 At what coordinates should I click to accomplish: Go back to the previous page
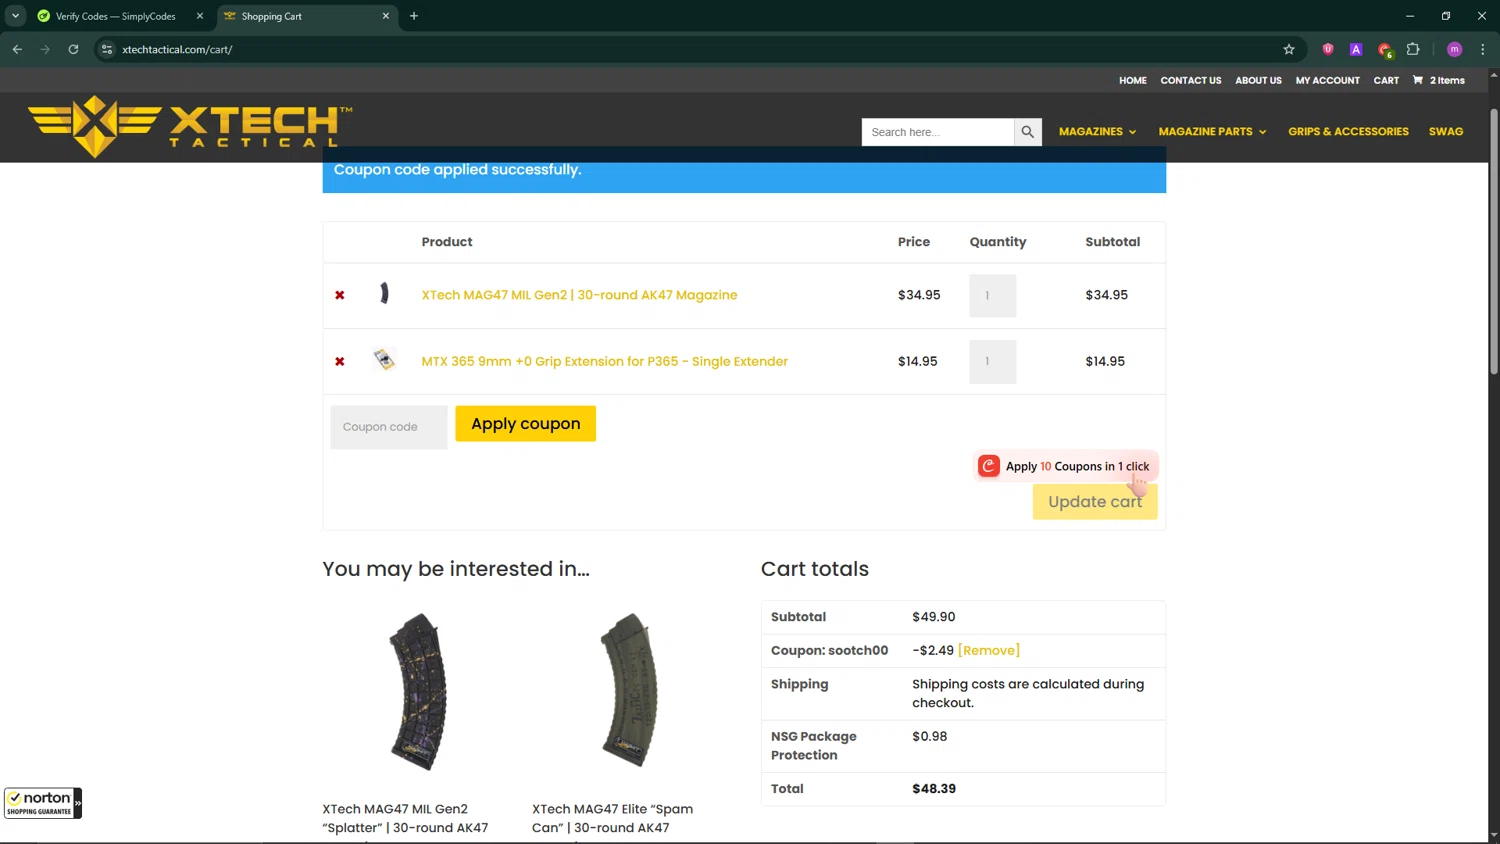(x=17, y=49)
